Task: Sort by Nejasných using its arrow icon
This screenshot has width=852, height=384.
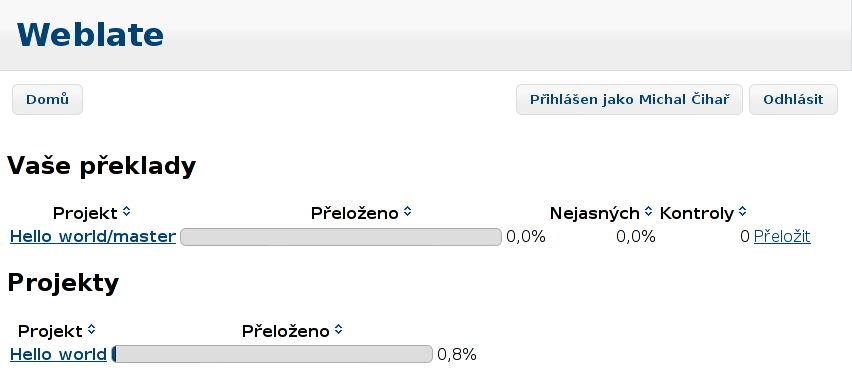Action: click(648, 212)
